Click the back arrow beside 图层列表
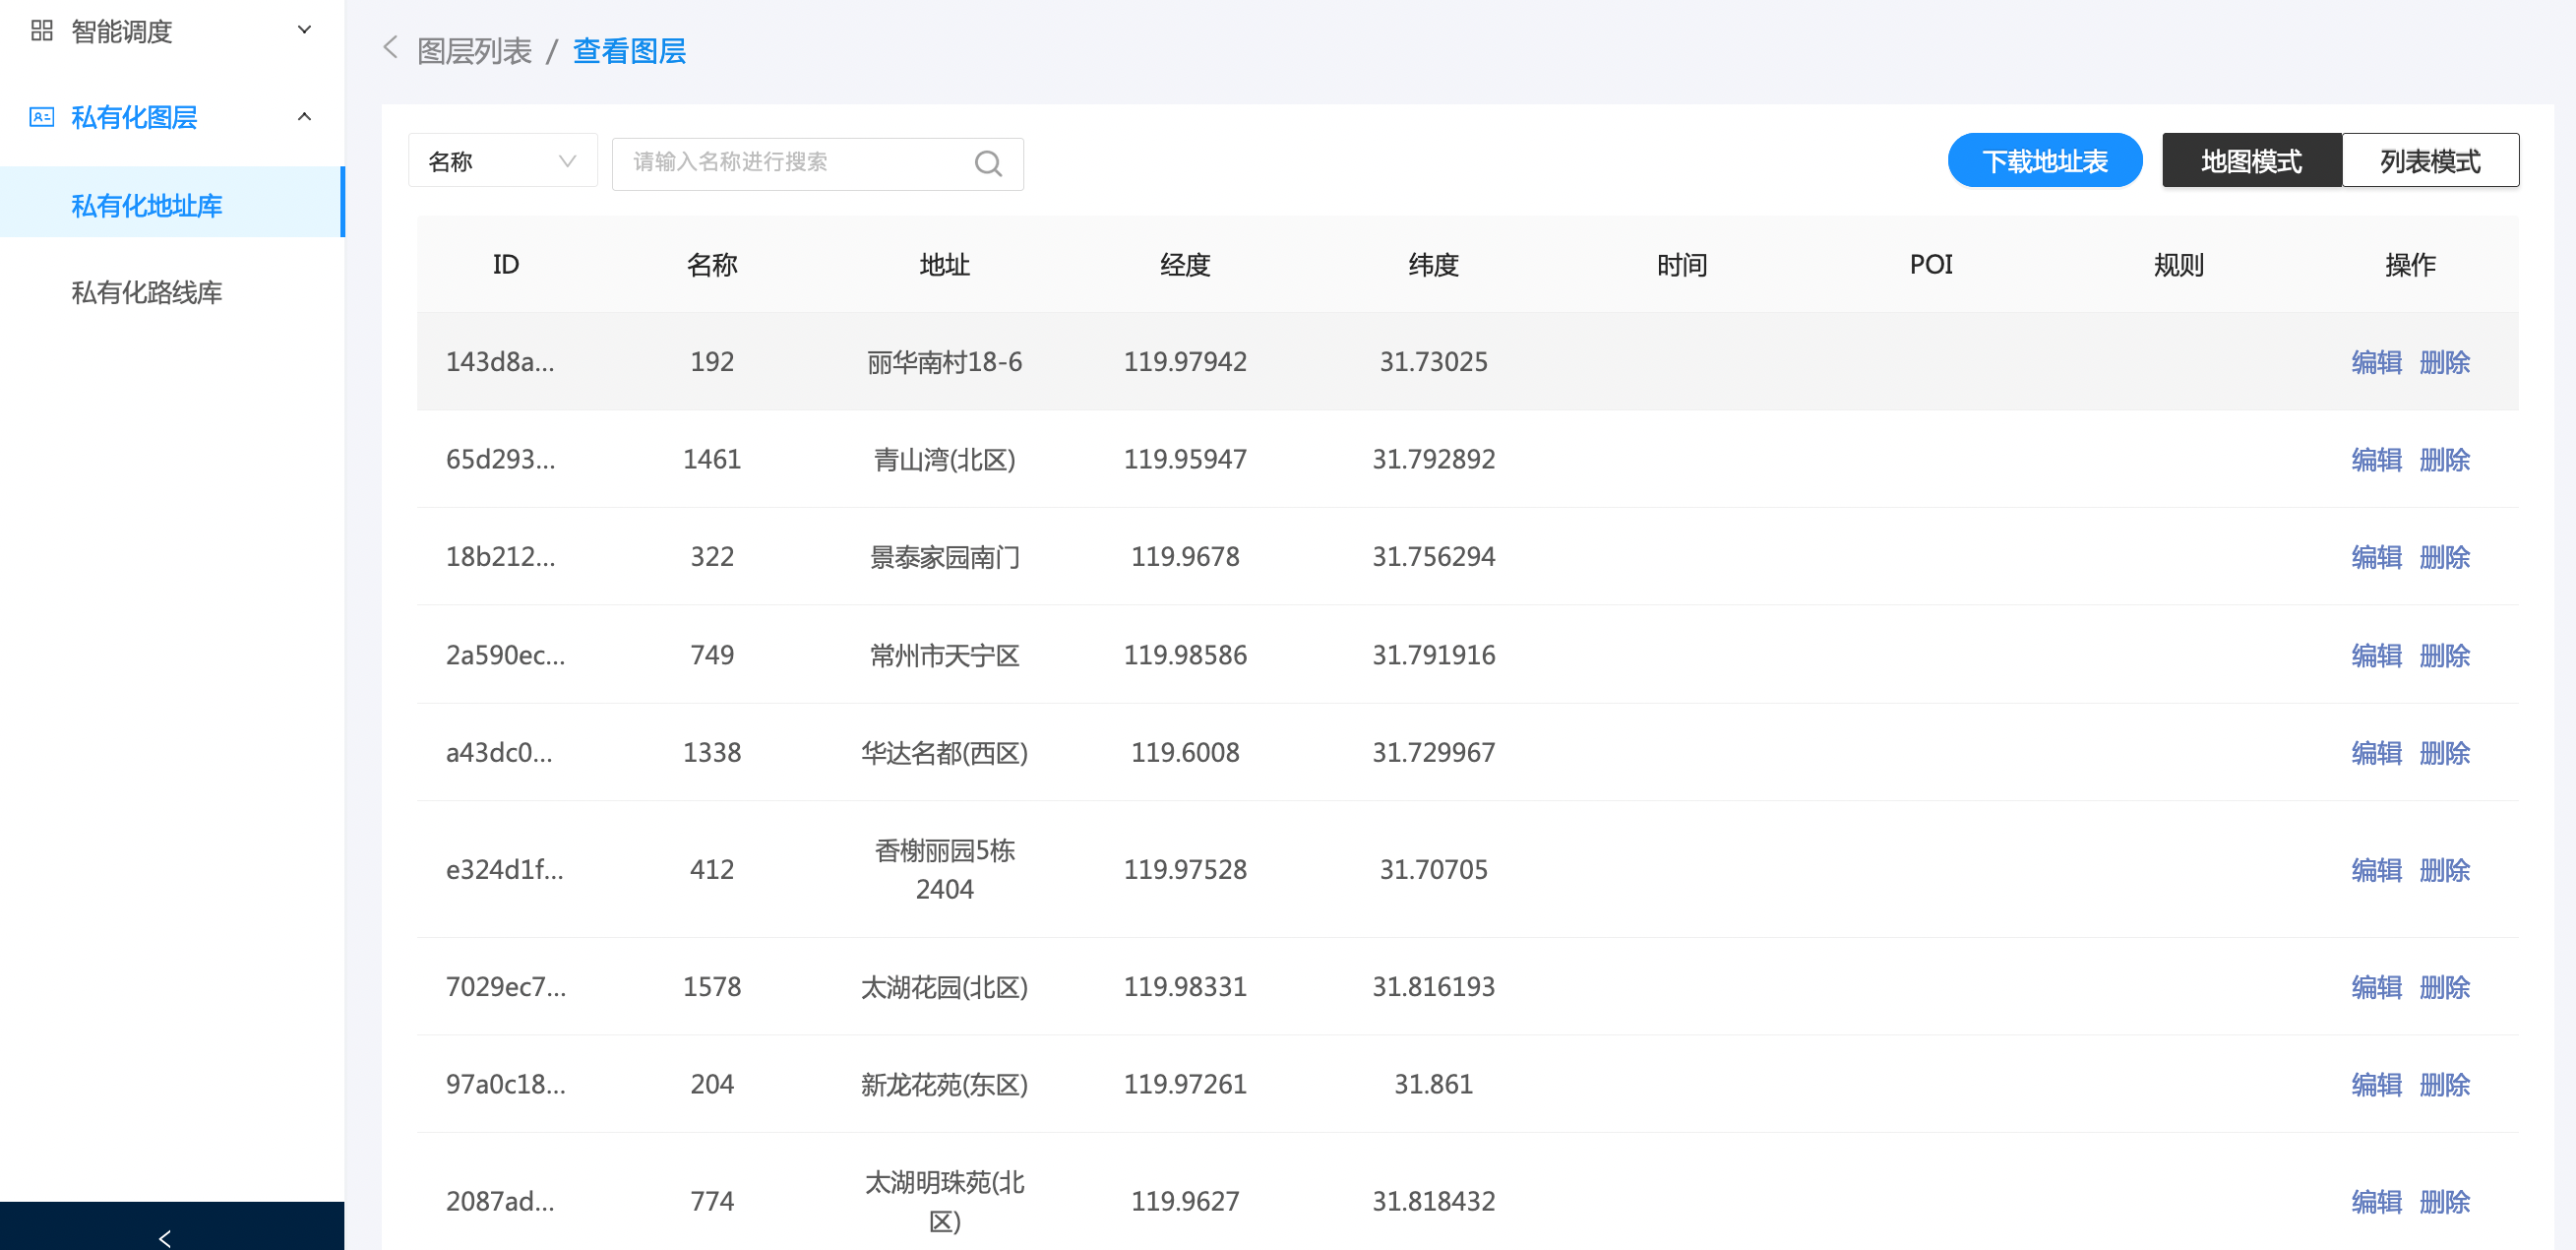This screenshot has height=1250, width=2576. [391, 48]
